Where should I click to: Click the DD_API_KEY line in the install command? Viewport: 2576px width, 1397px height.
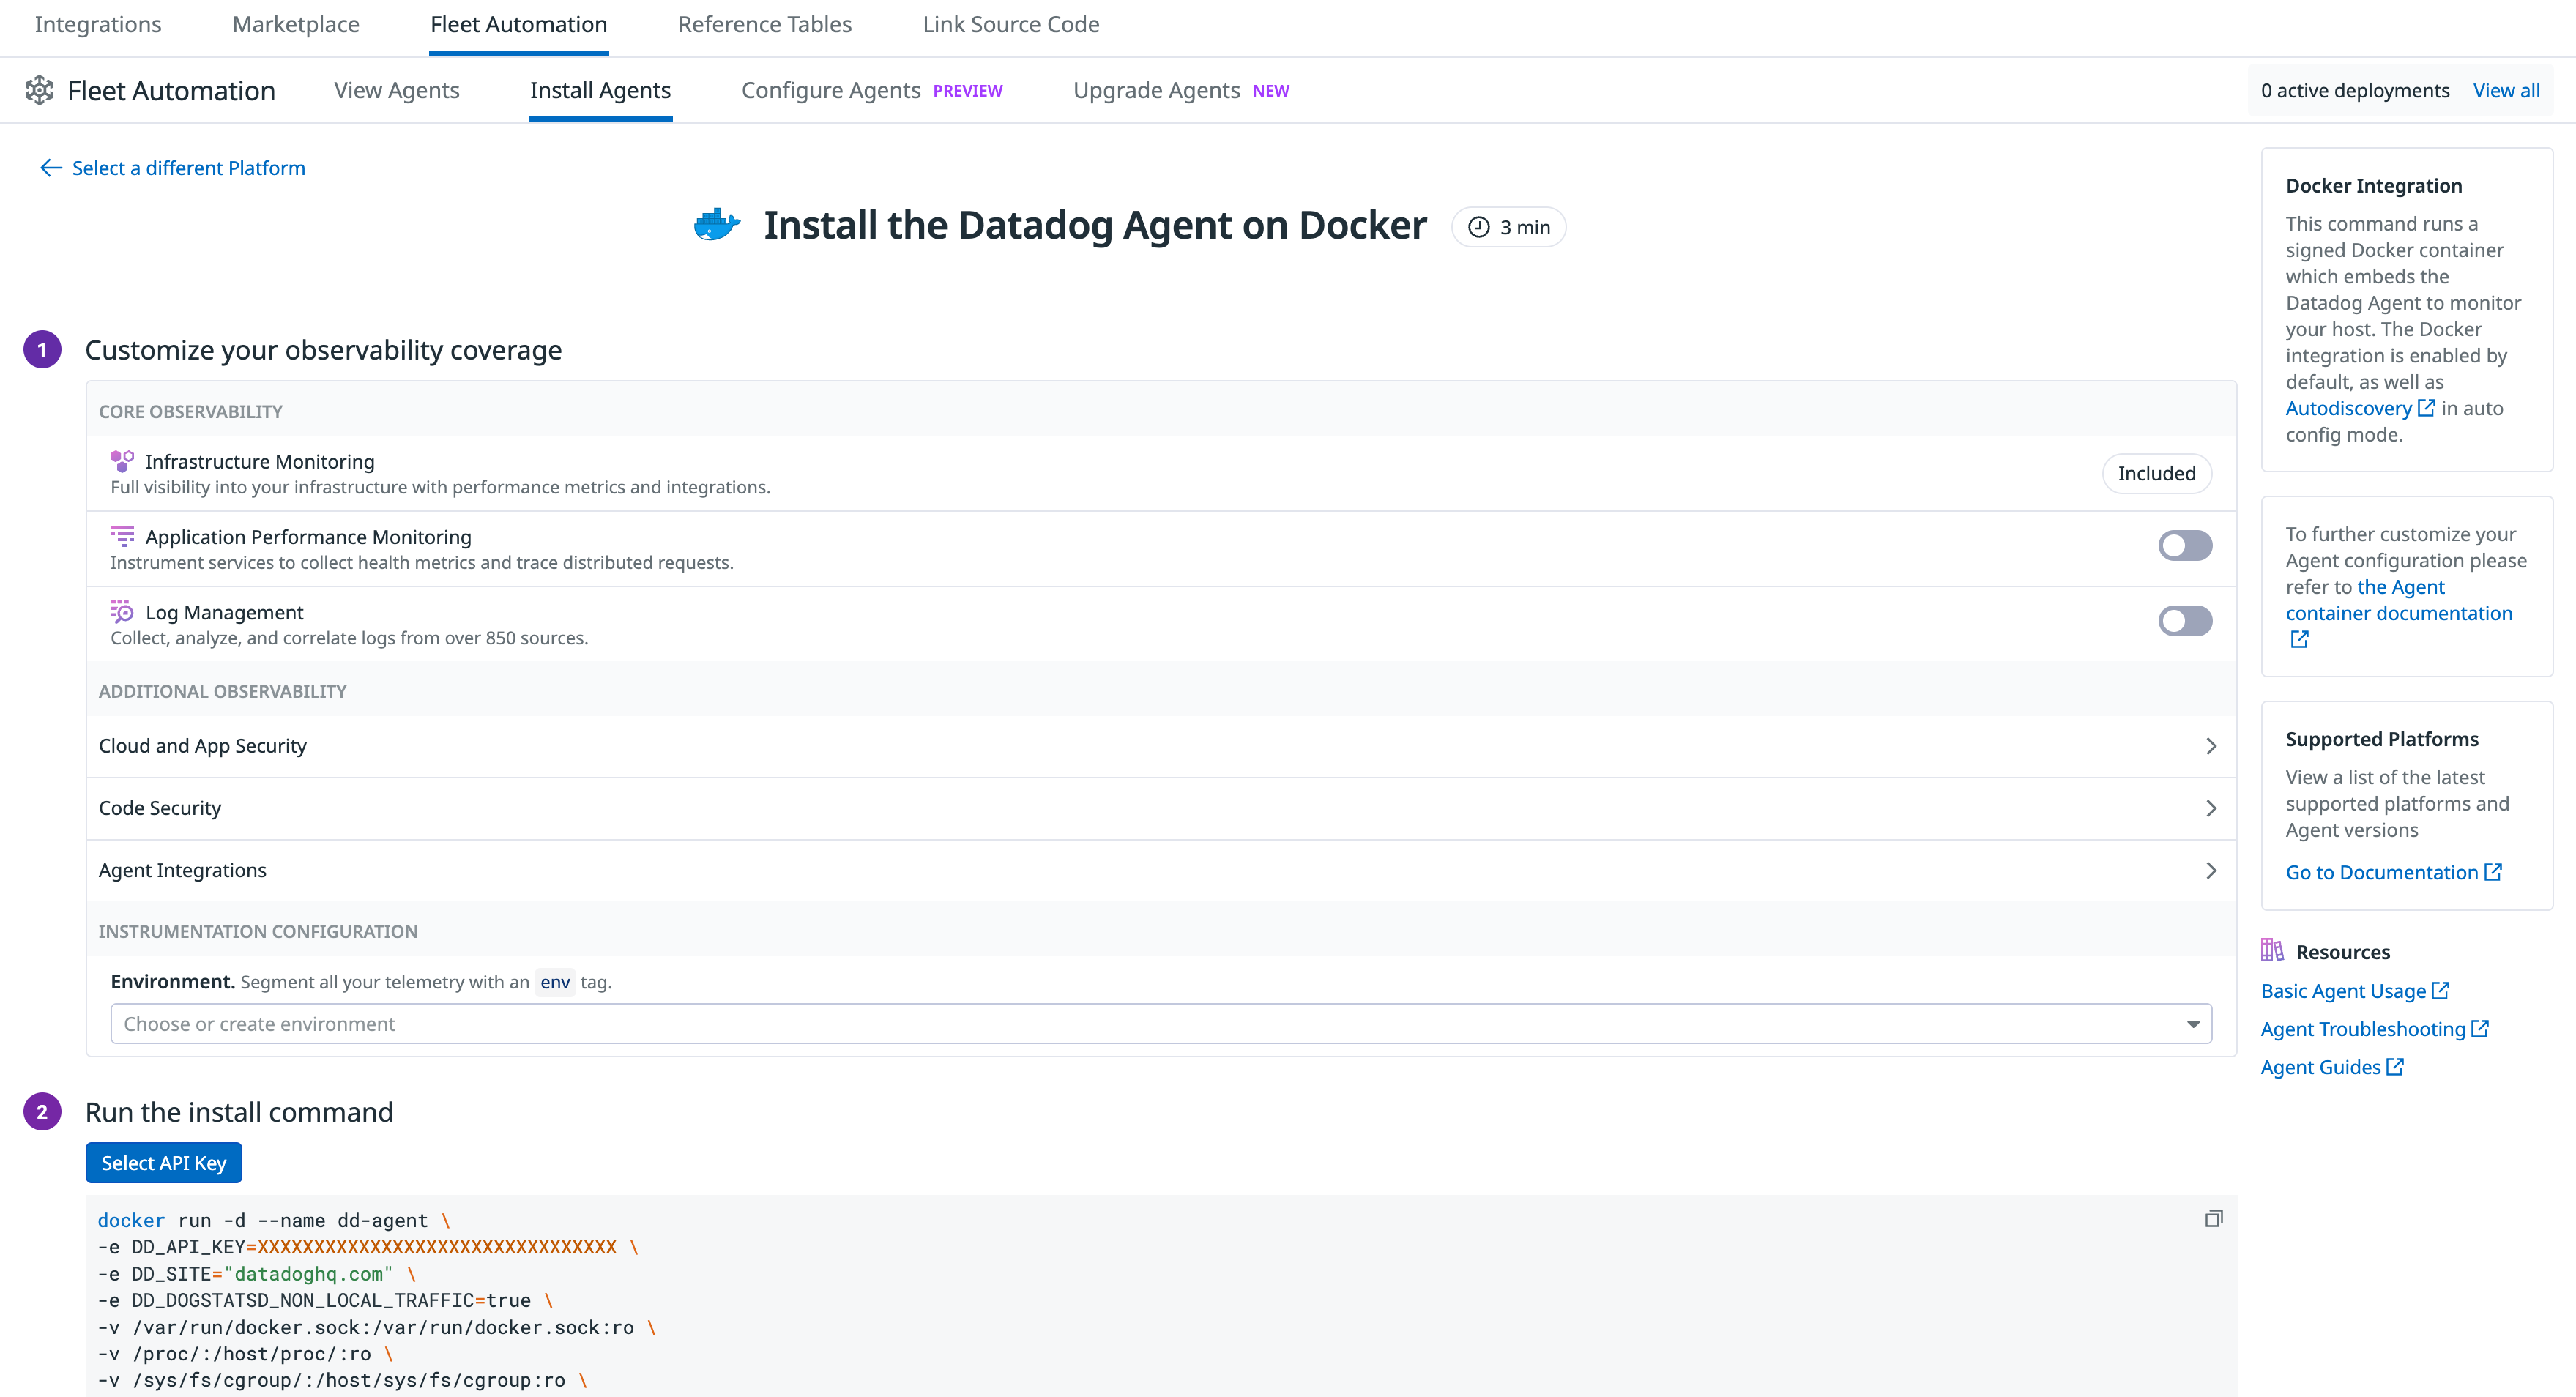[367, 1247]
